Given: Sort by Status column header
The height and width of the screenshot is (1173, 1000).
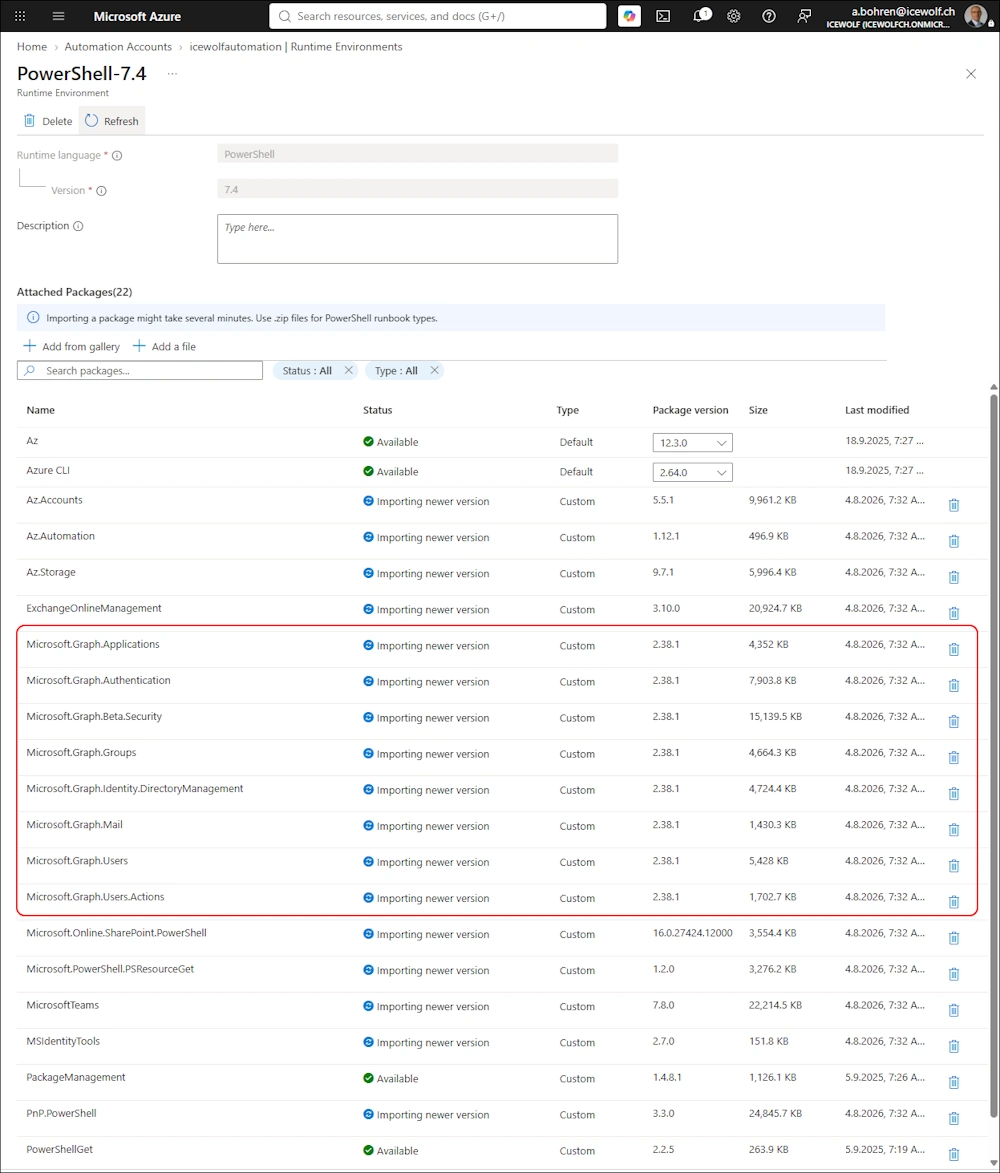Looking at the screenshot, I should point(378,410).
